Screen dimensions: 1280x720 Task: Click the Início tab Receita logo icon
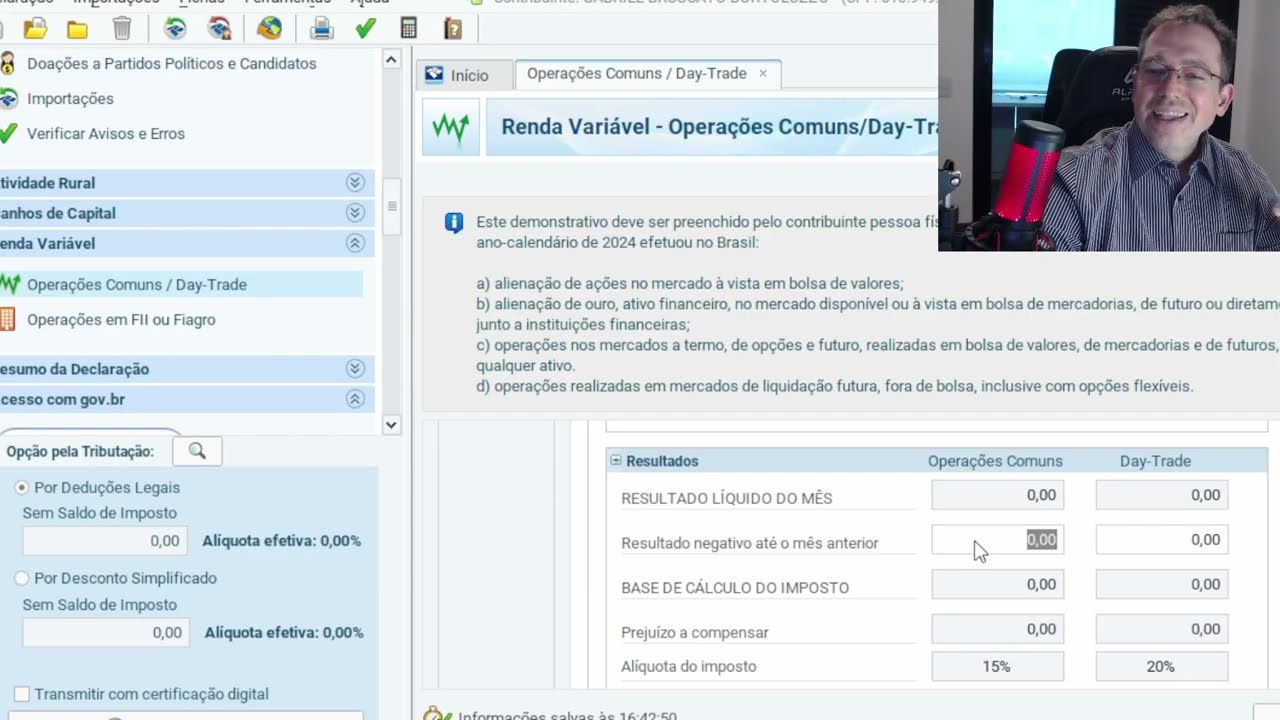(434, 75)
